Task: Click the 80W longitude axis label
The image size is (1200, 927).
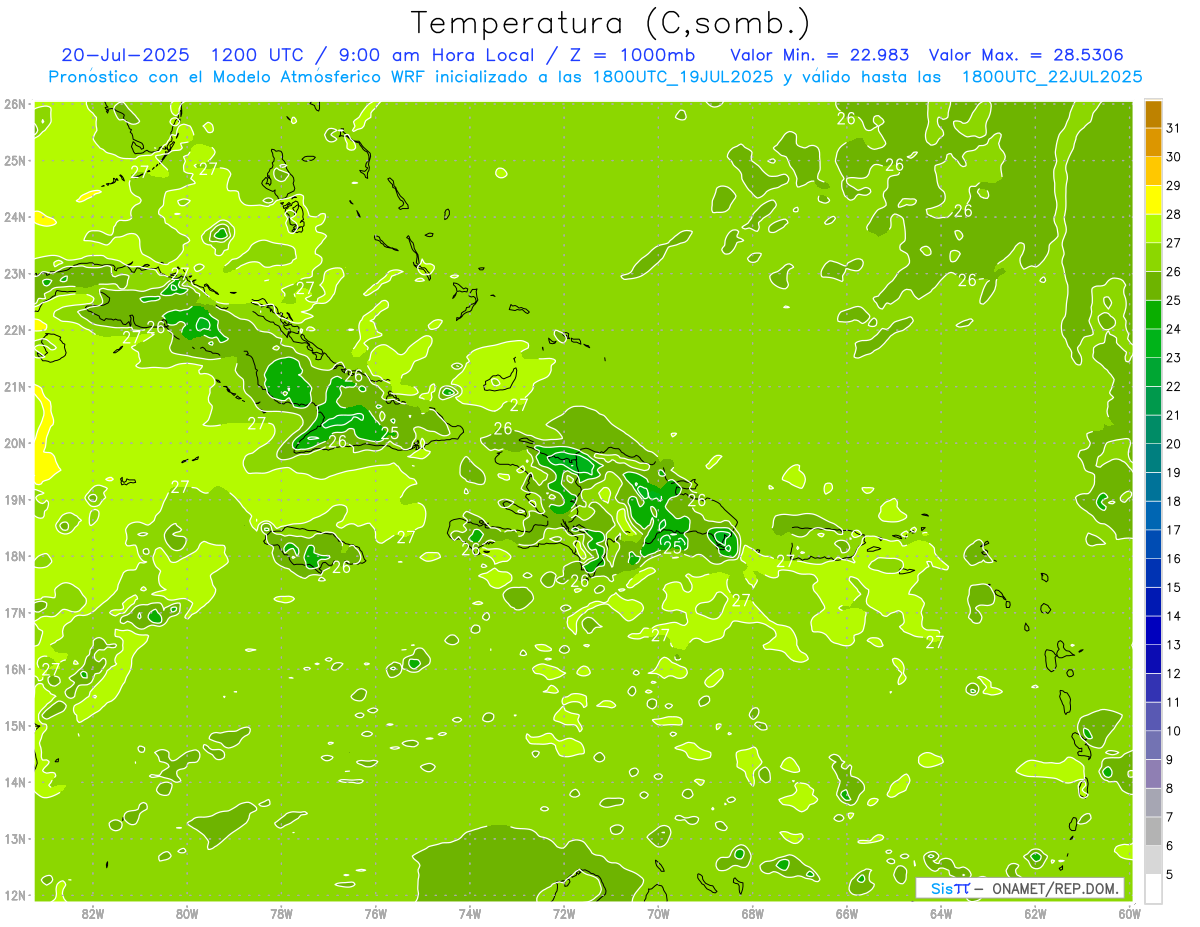Action: tap(187, 914)
